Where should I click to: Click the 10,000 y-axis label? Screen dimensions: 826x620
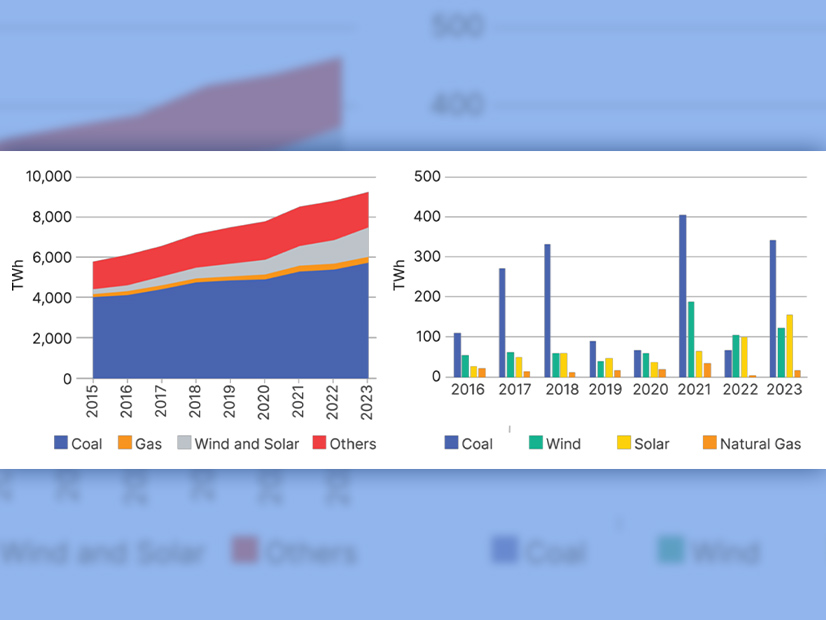click(x=47, y=177)
